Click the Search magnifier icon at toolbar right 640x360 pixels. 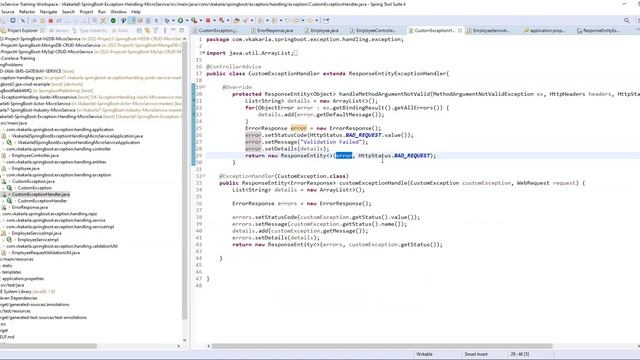[x=627, y=20]
